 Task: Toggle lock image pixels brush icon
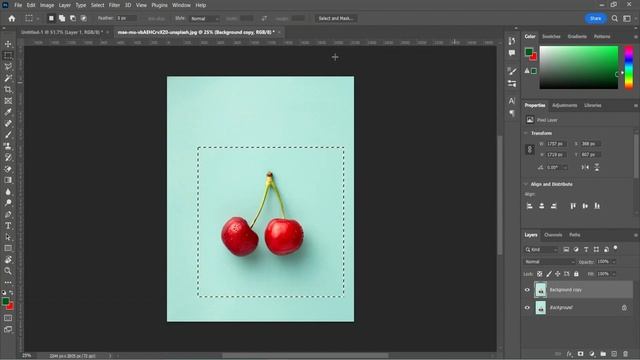549,274
